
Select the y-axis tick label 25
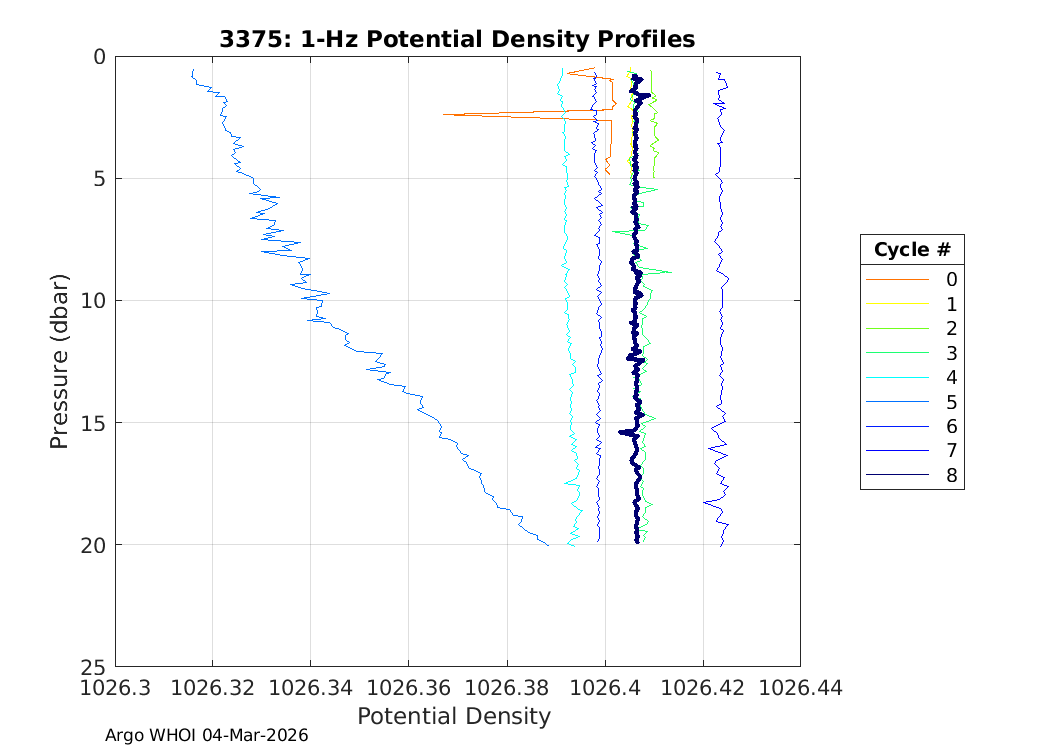point(93,666)
